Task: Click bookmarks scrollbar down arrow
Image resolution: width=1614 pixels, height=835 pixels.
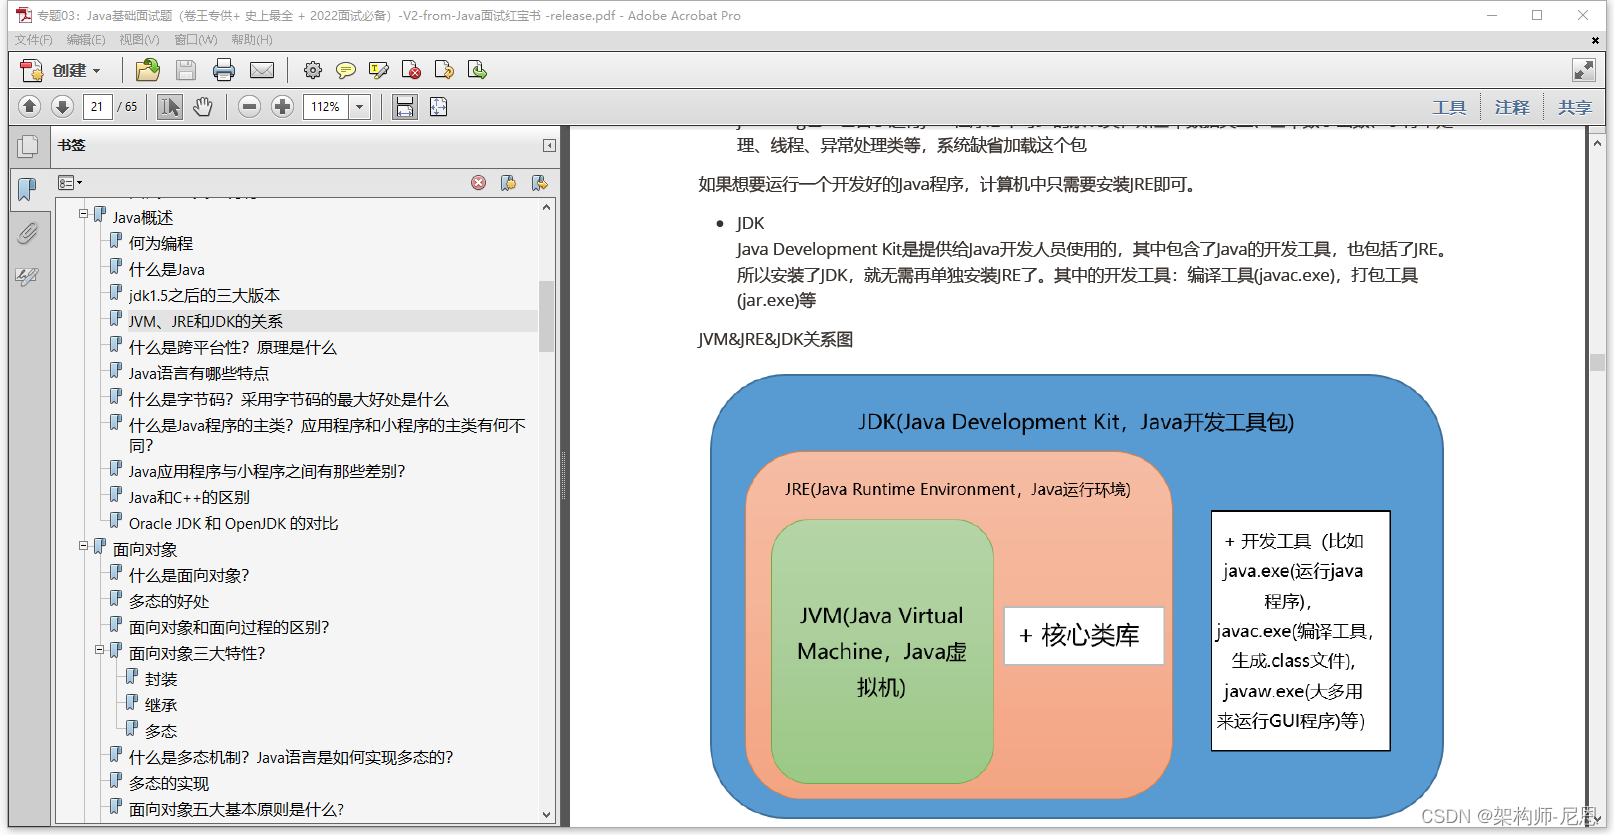Action: 547,814
